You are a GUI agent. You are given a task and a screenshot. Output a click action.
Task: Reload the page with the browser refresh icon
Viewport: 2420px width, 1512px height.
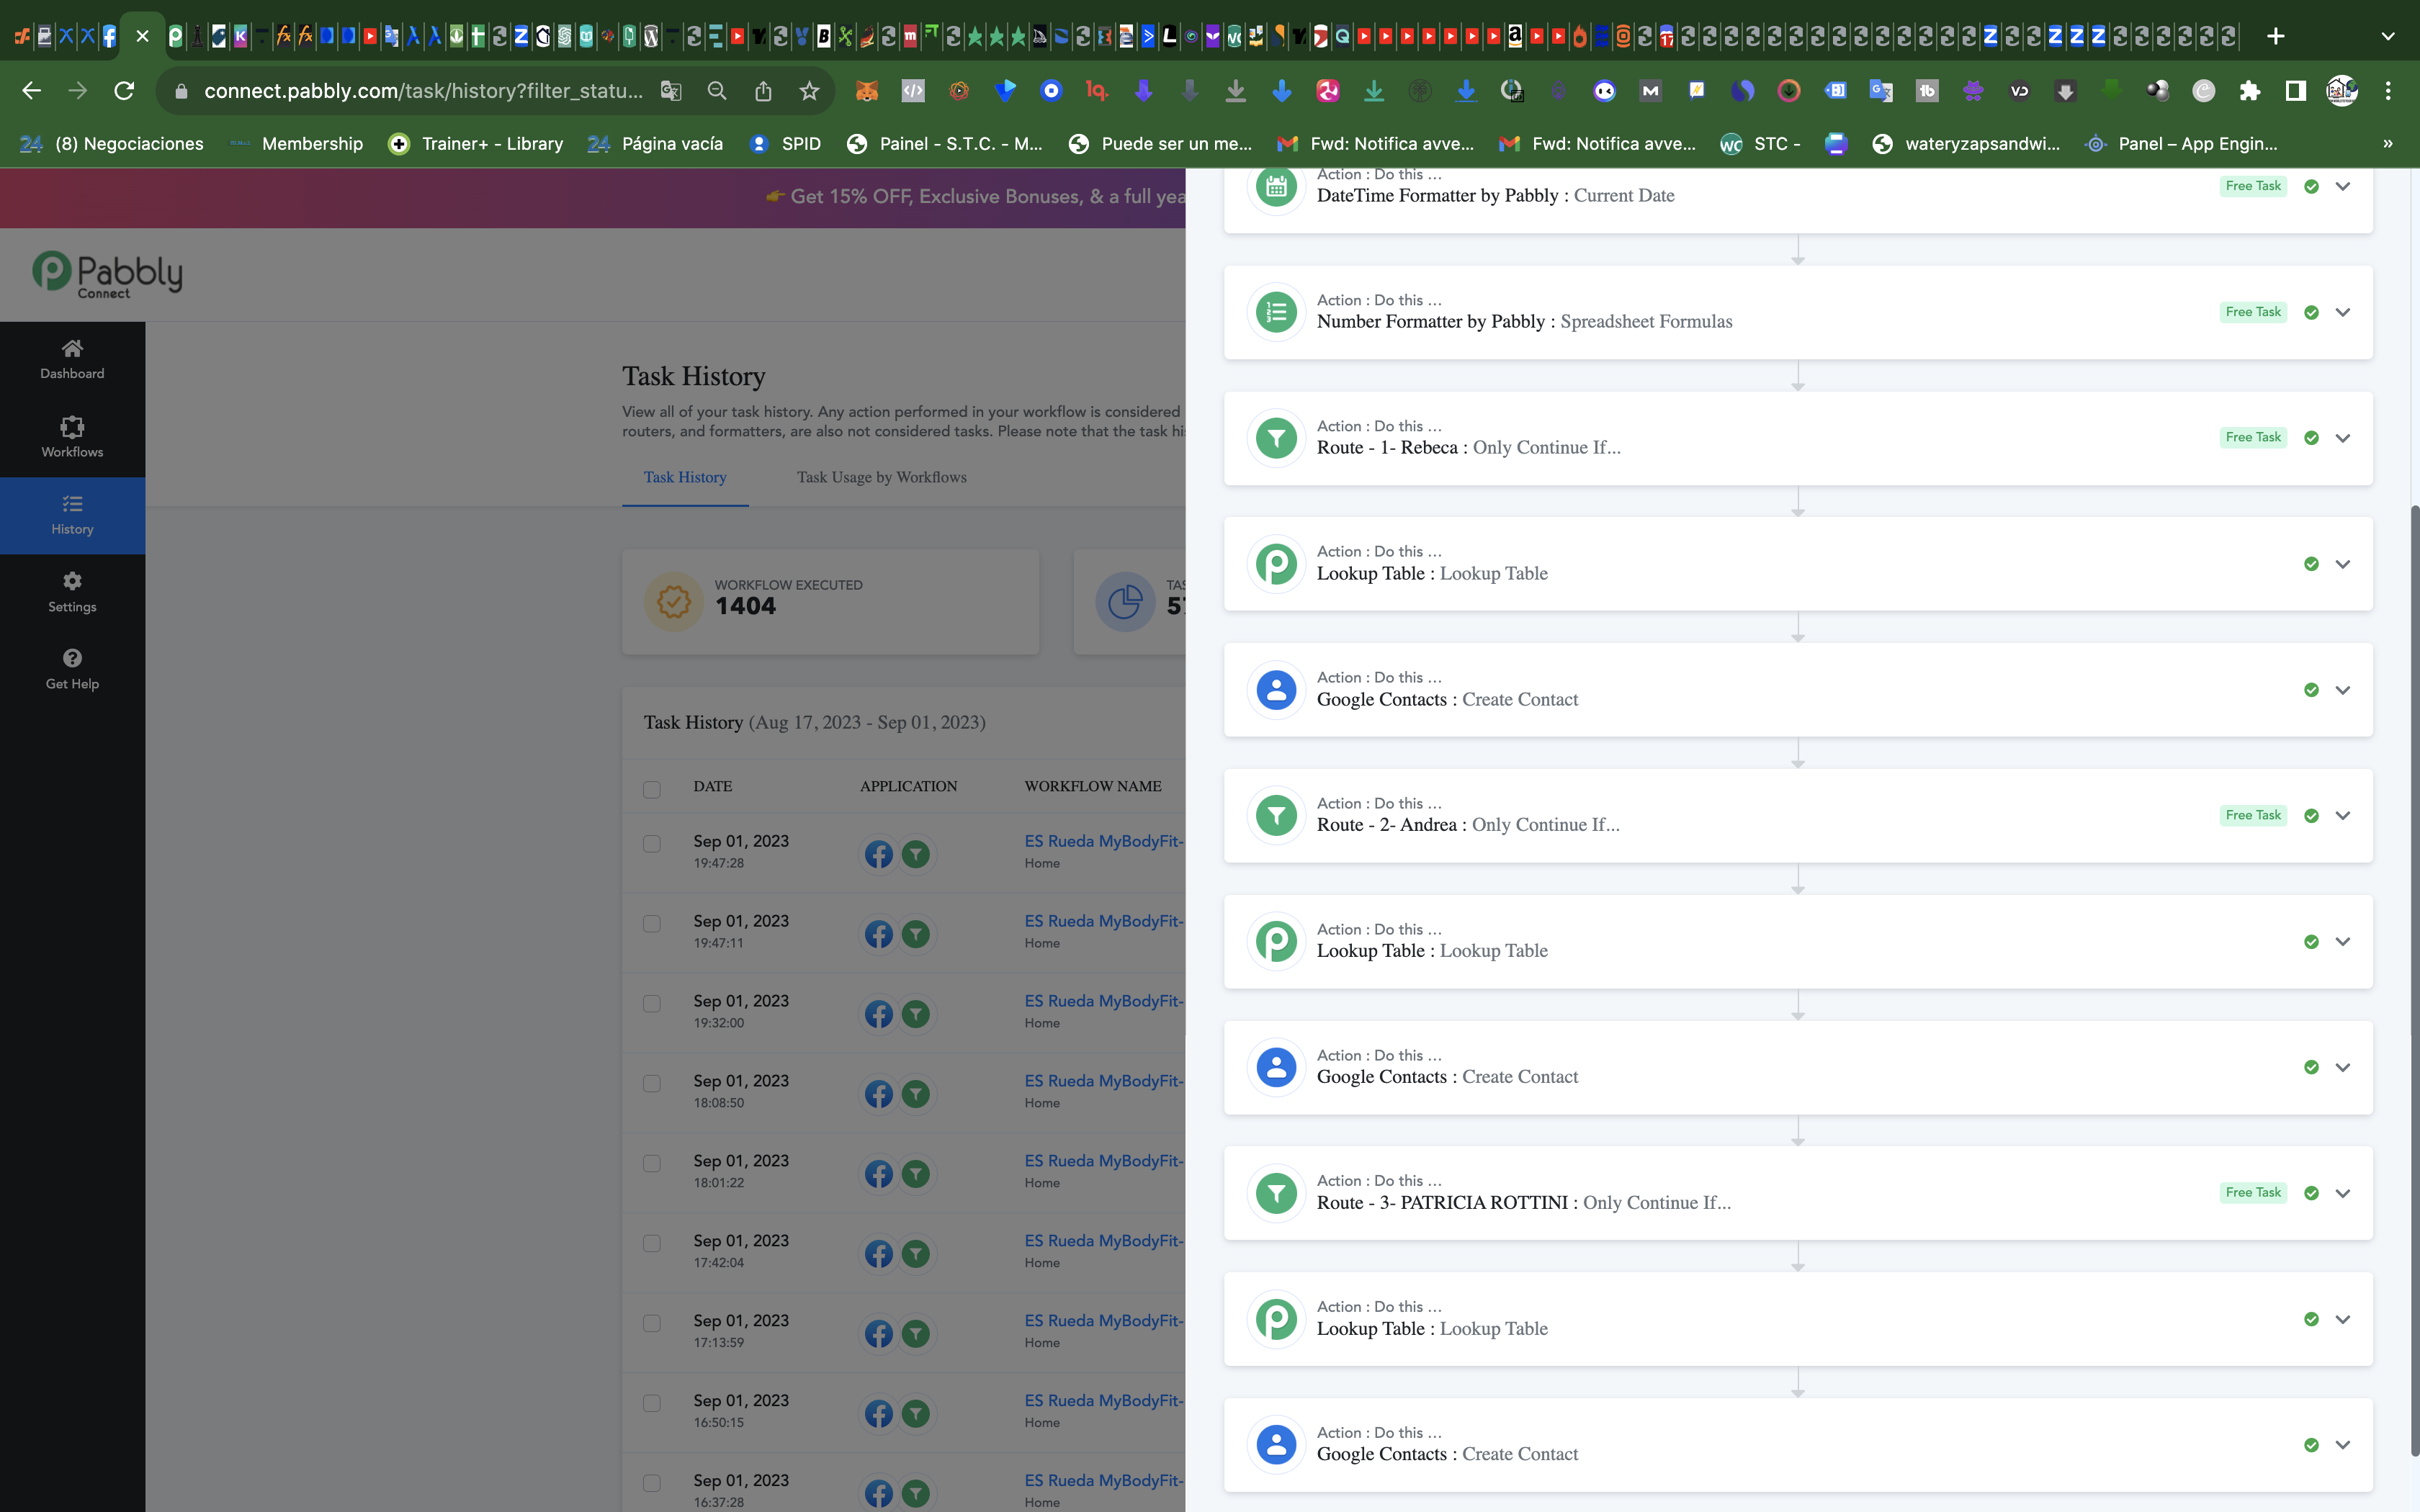124,91
